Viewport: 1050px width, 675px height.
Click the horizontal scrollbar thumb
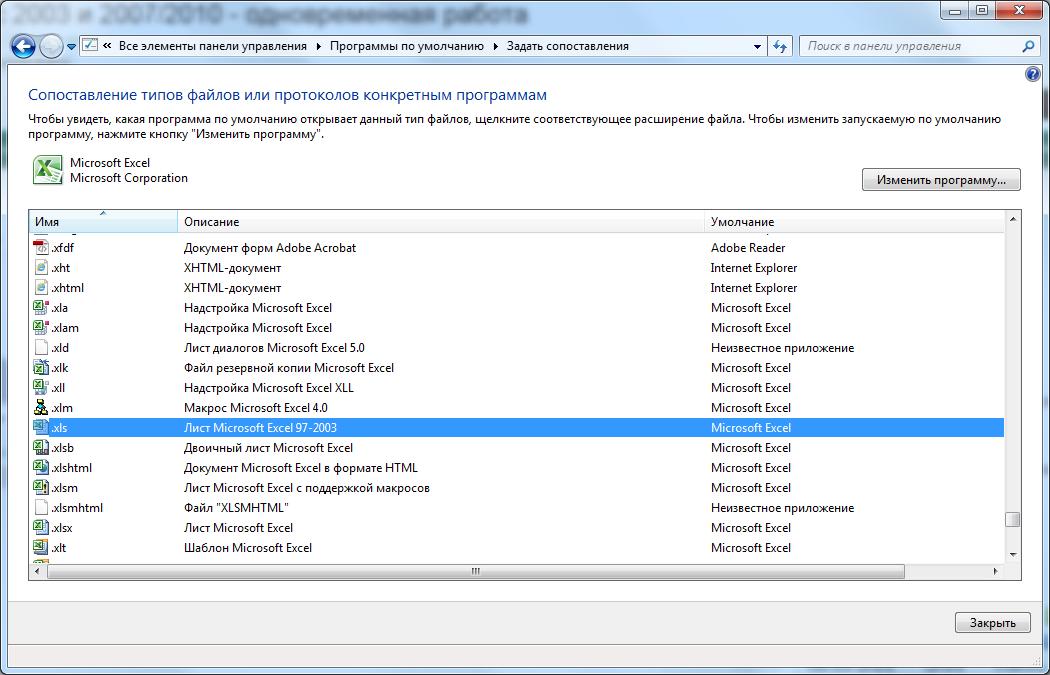click(x=475, y=571)
